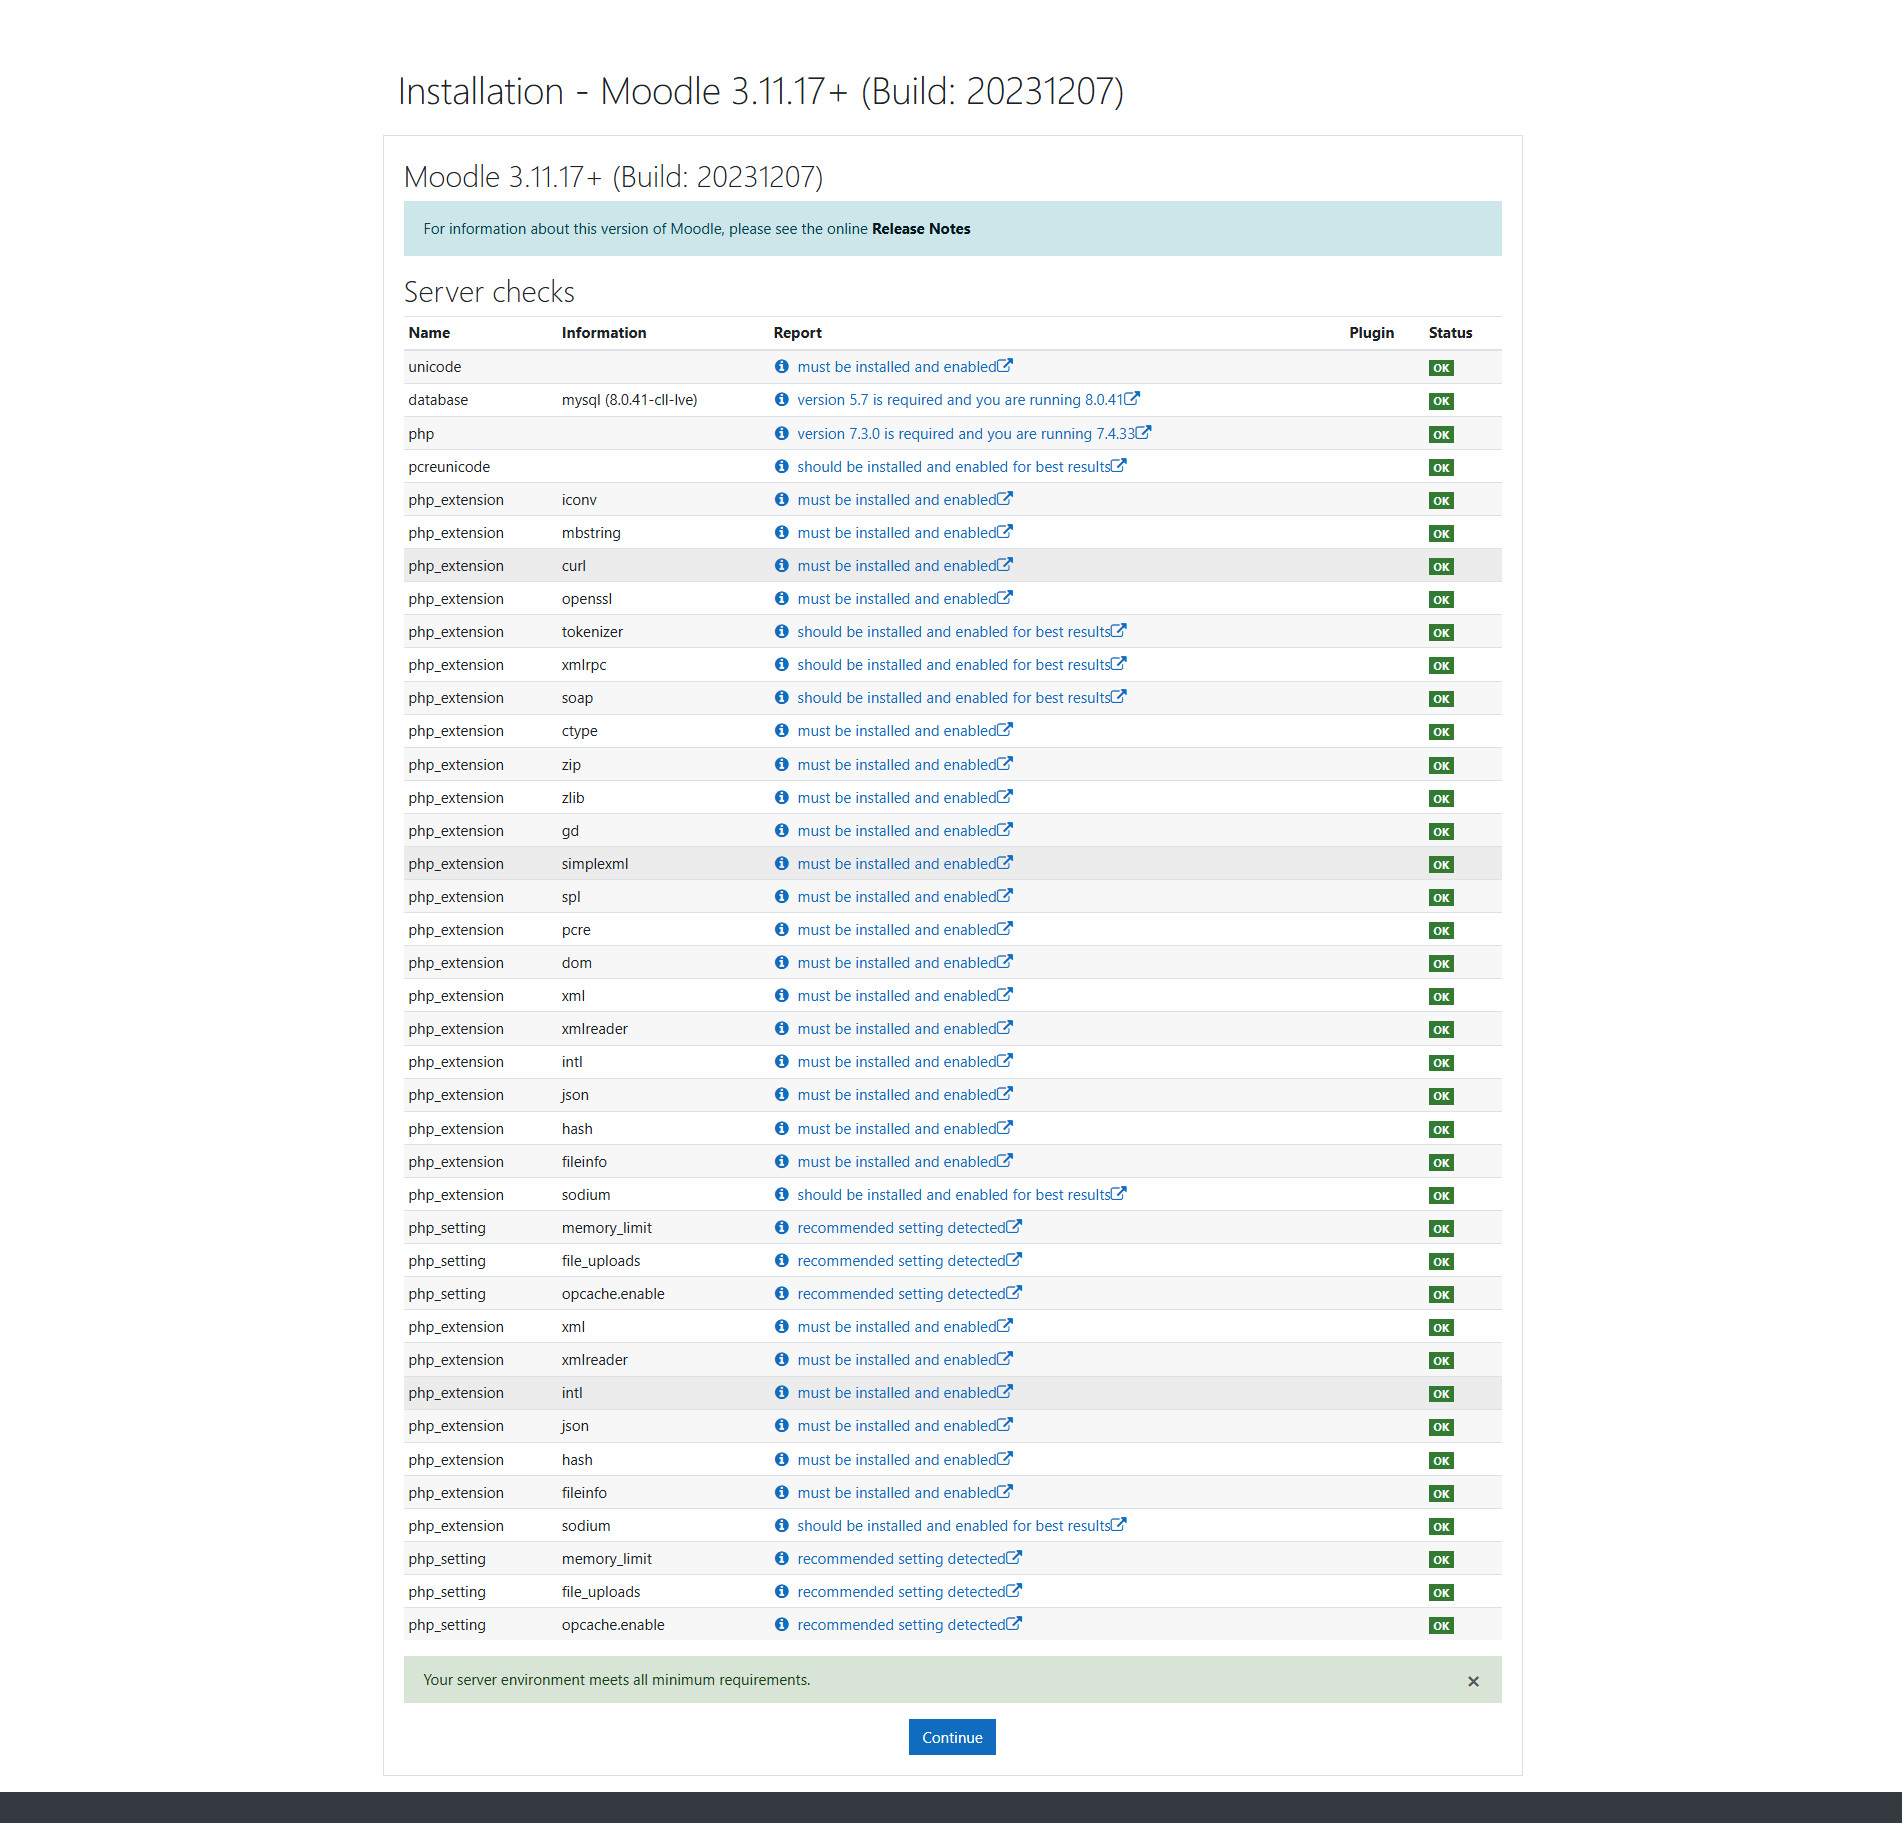Image resolution: width=1902 pixels, height=1823 pixels.
Task: Click the OK status badge for the unicode check
Action: pos(1440,367)
